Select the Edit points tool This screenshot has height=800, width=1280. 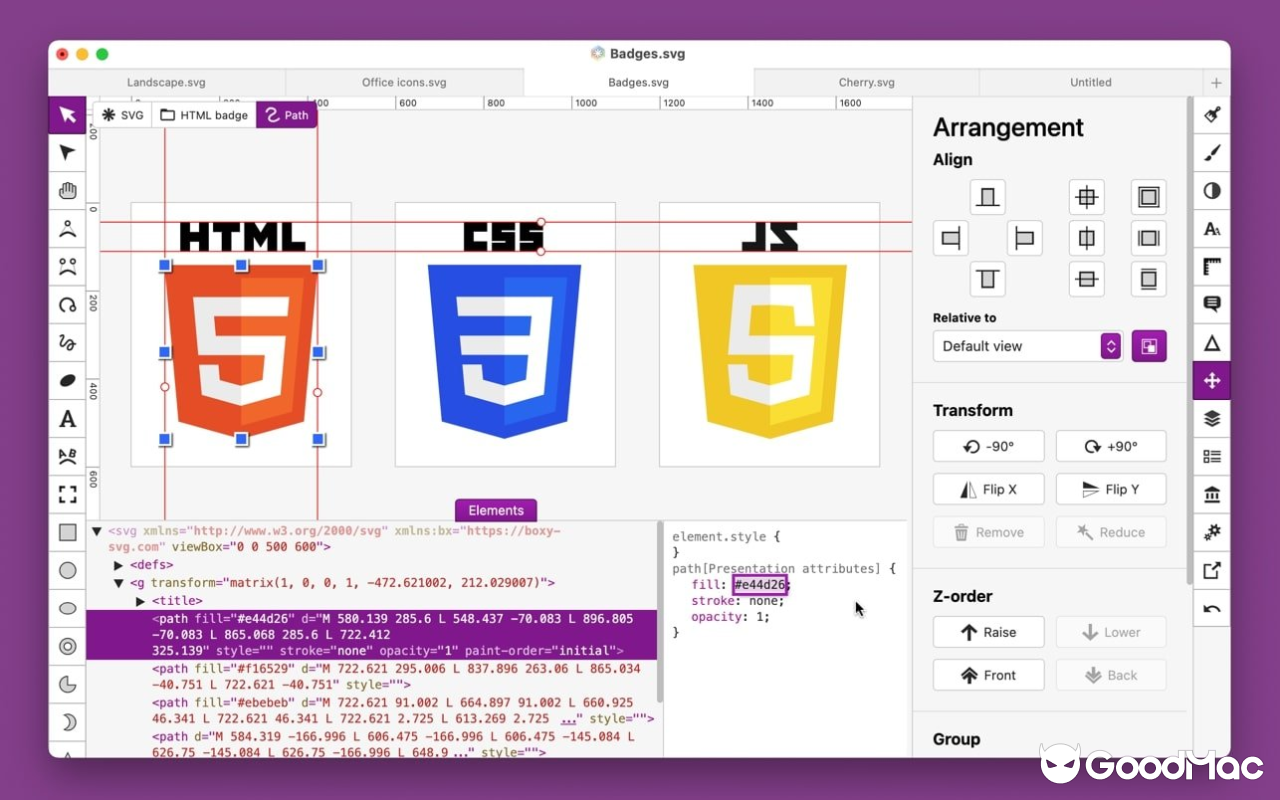[x=67, y=153]
